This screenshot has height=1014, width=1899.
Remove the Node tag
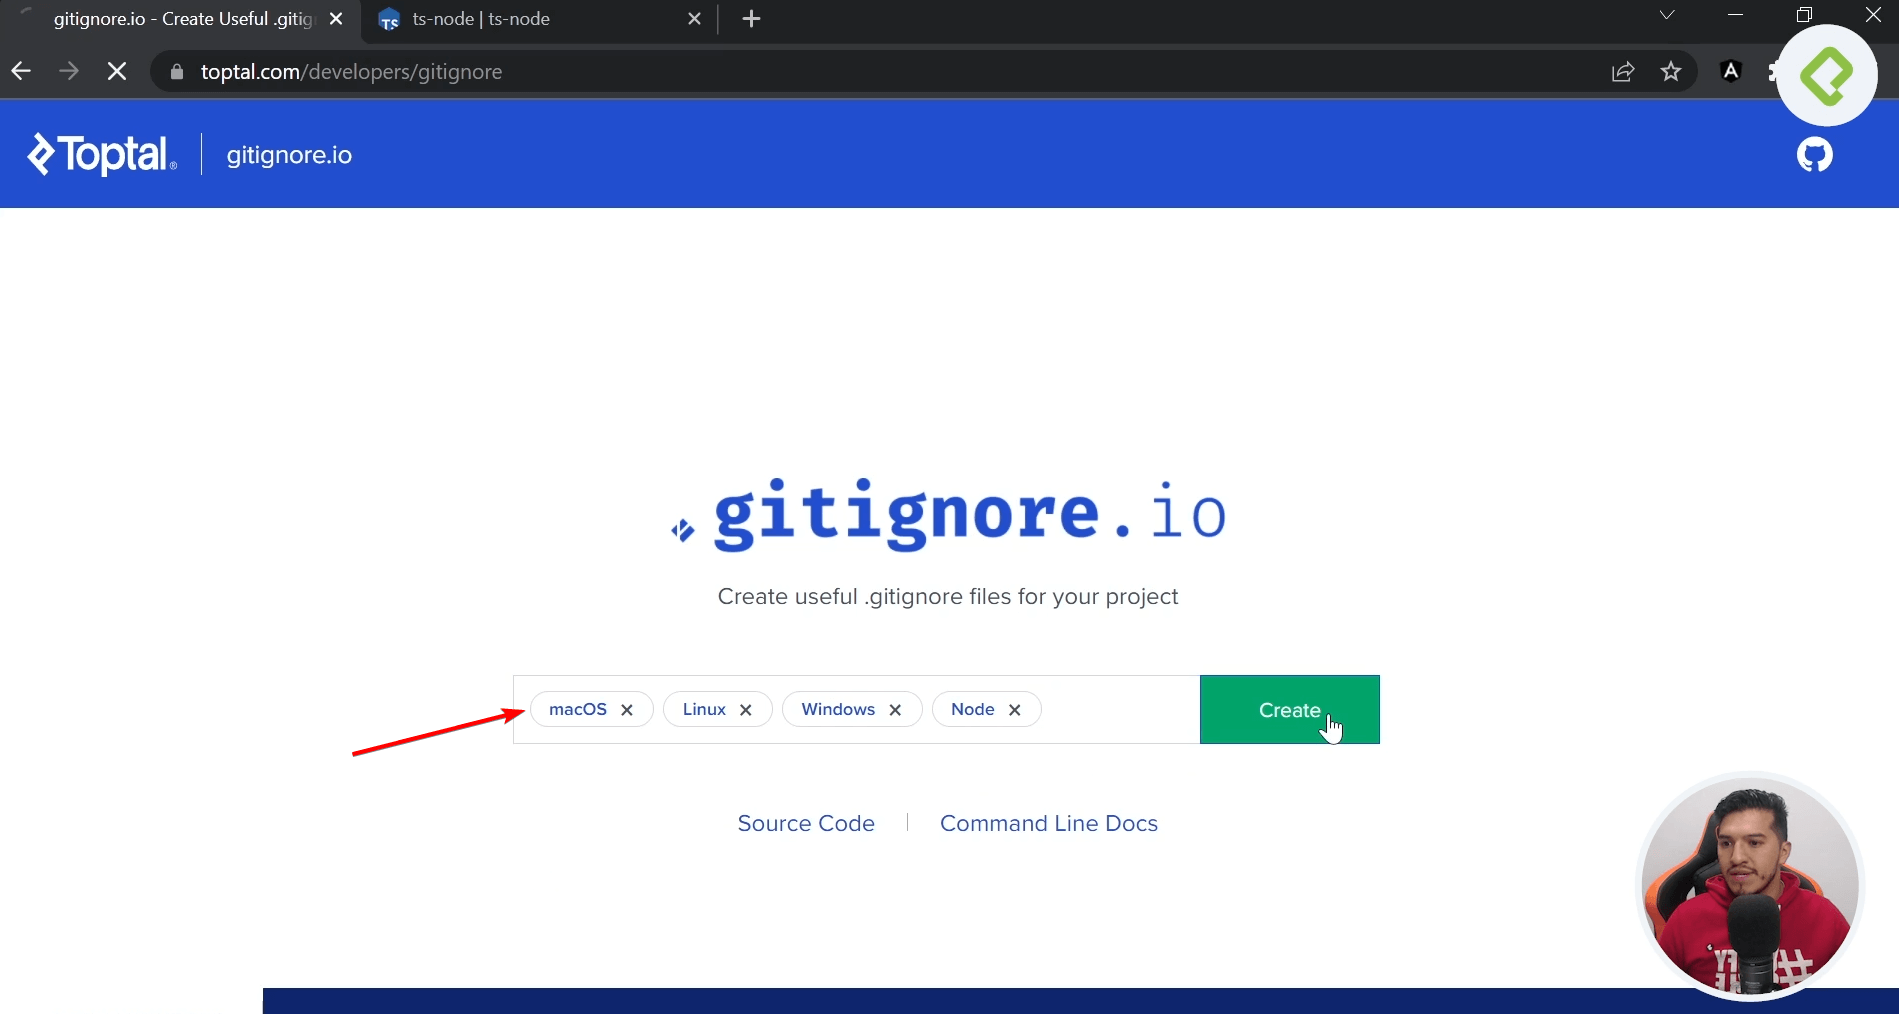(1014, 710)
